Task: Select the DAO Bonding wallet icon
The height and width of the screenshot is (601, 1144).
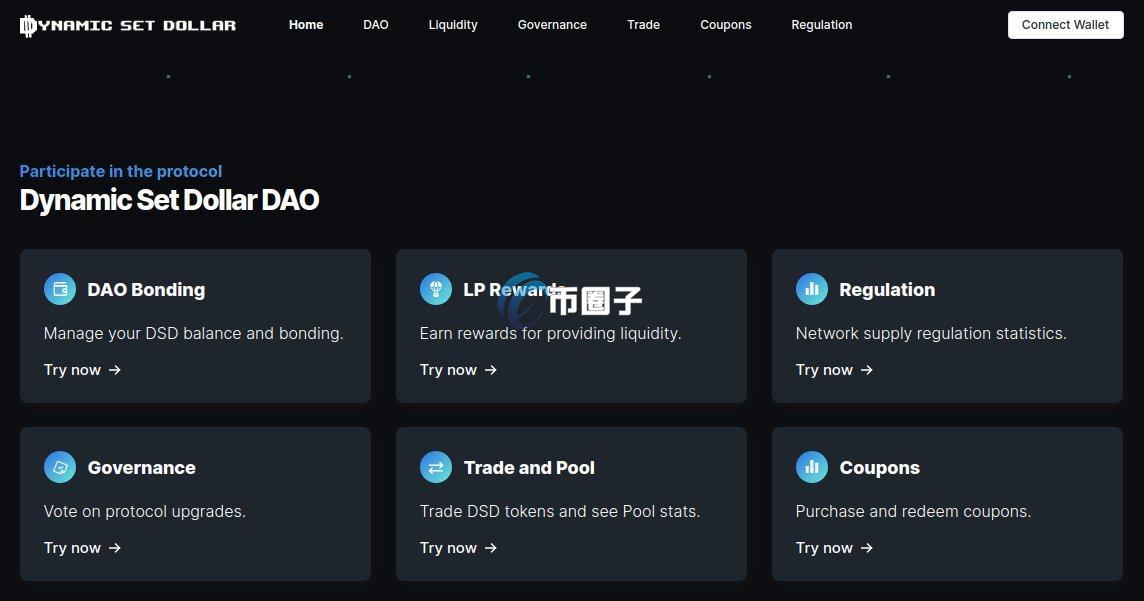Action: pos(60,288)
